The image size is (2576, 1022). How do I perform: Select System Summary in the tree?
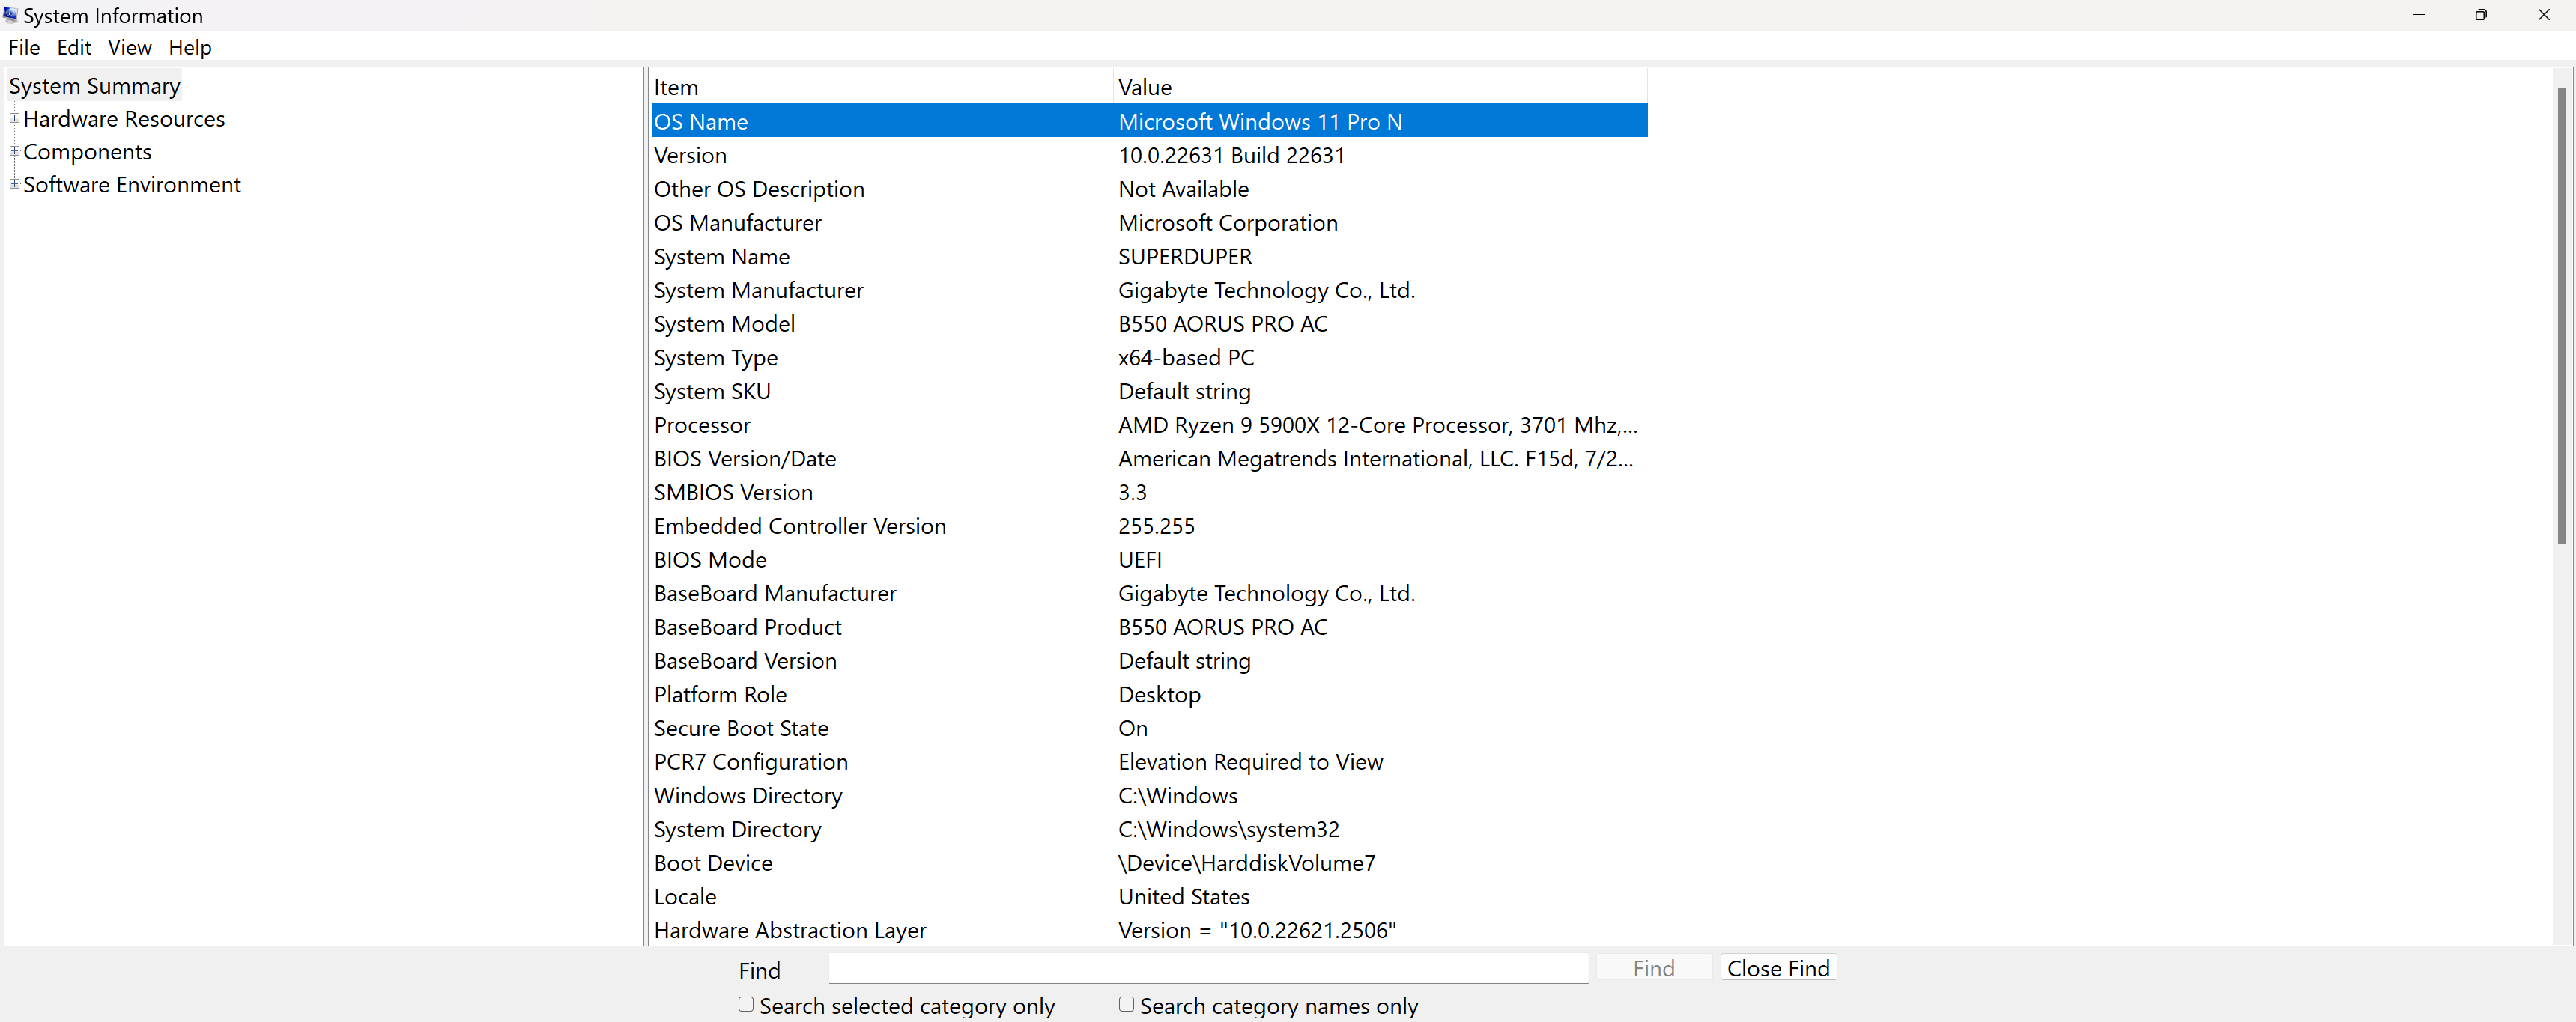94,86
